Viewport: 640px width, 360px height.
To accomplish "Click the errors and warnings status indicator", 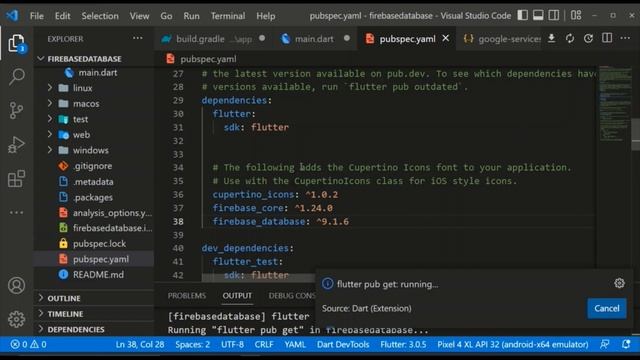I will (x=28, y=344).
